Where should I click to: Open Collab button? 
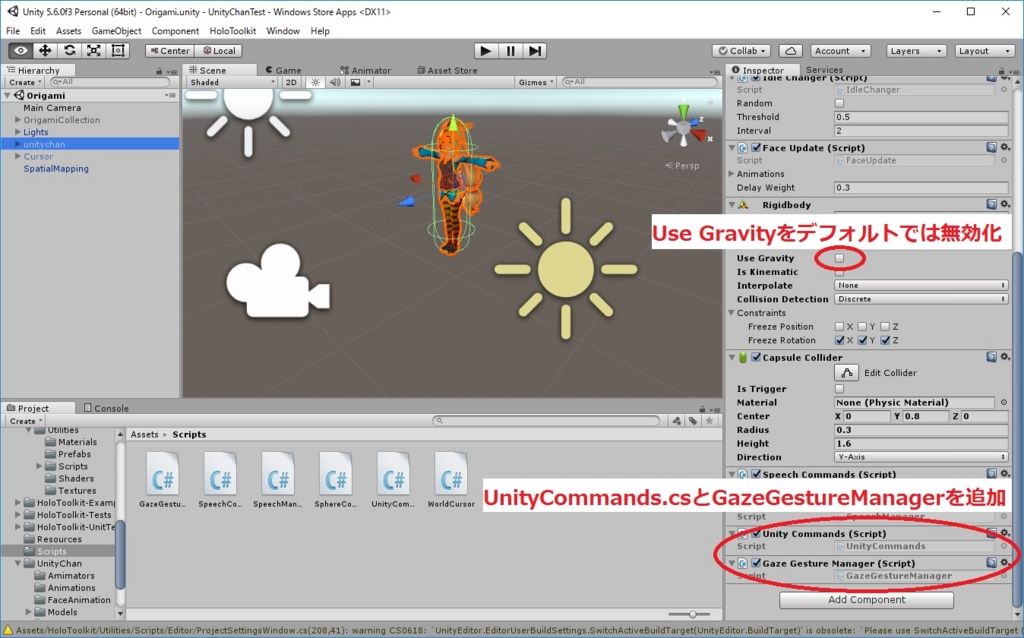pyautogui.click(x=741, y=51)
